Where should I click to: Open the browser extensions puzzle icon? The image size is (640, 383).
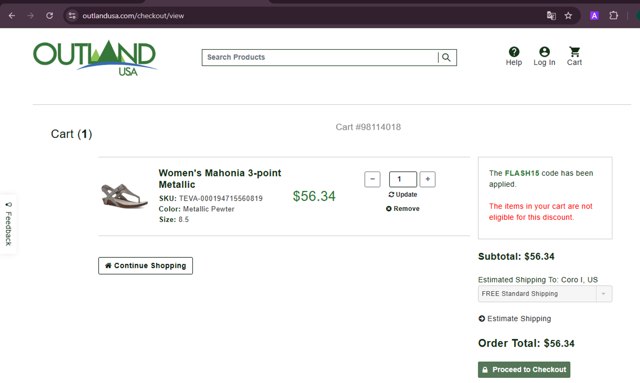[x=613, y=16]
